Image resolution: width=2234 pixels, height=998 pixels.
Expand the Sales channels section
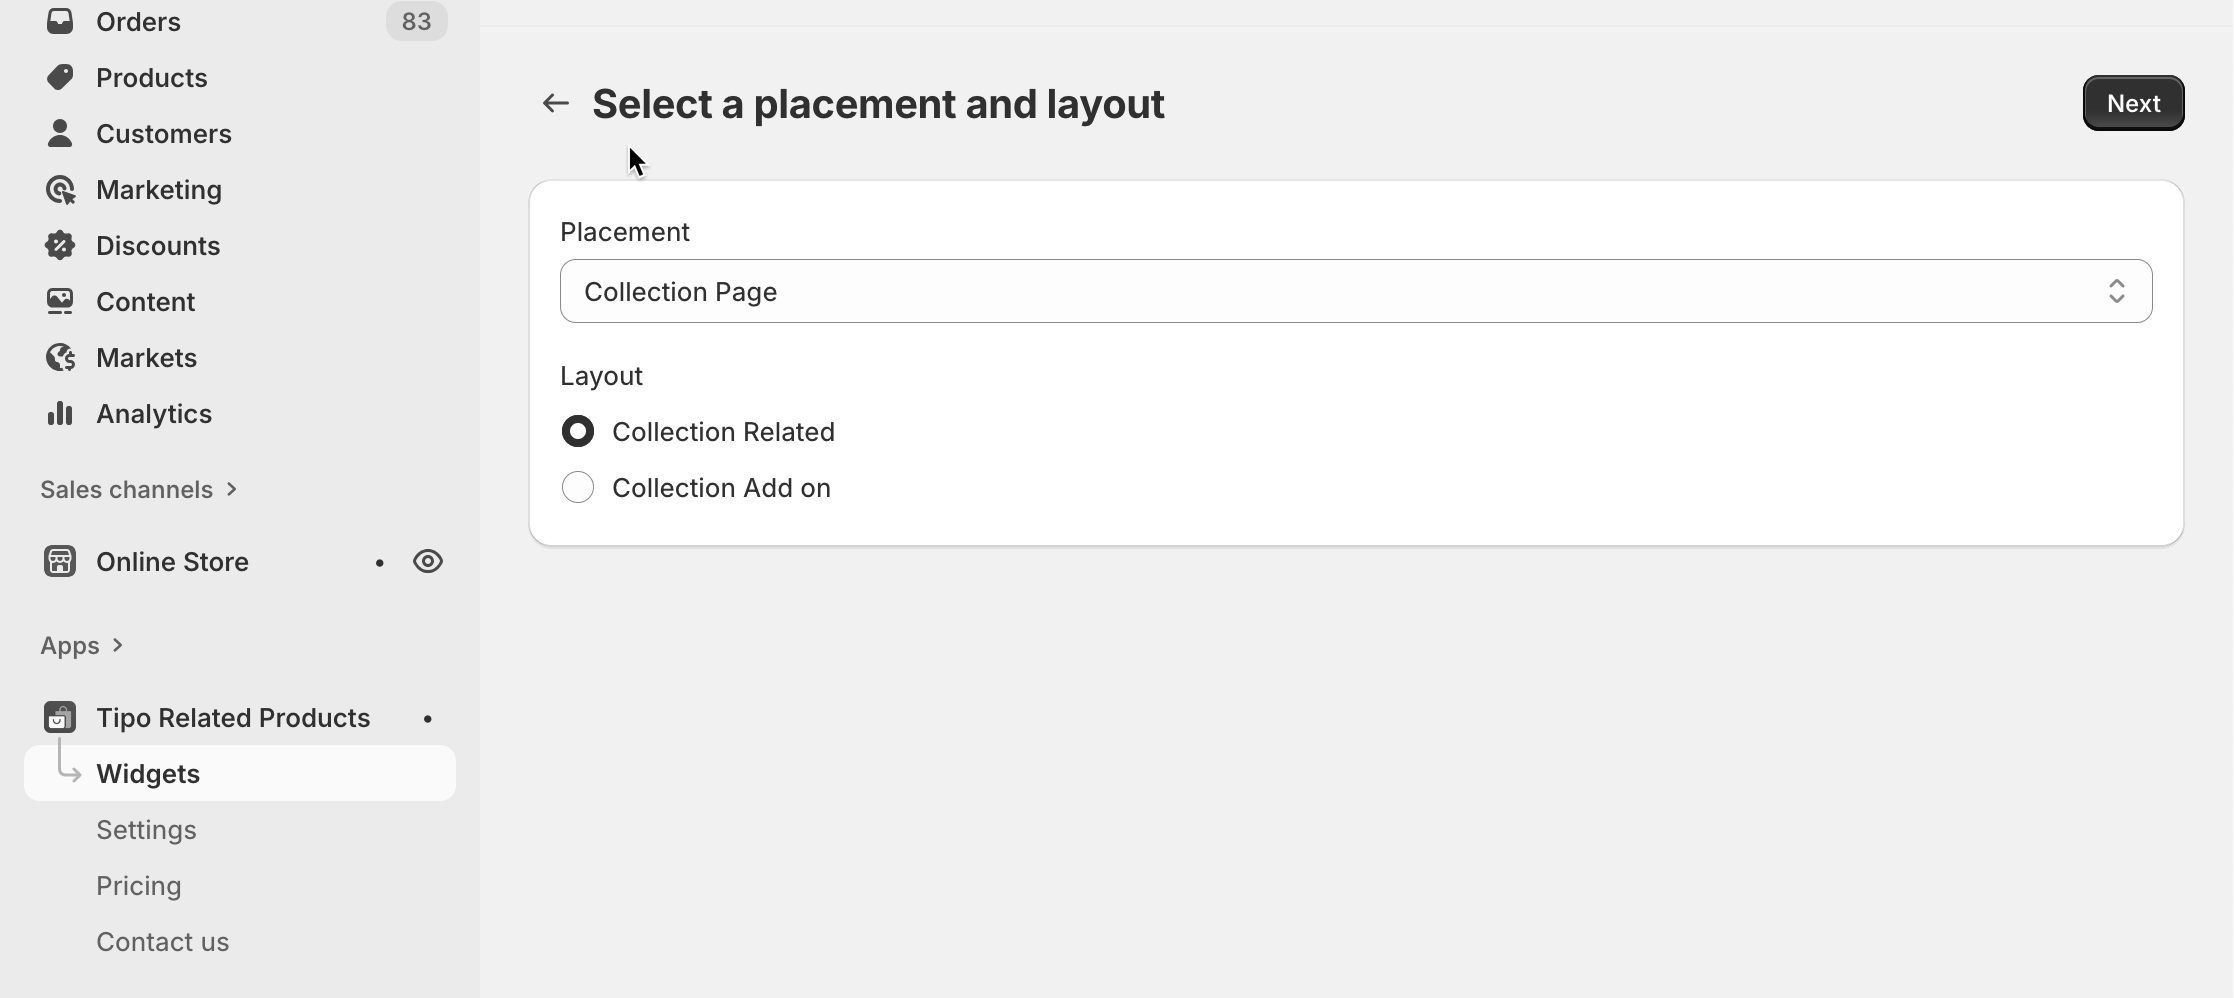click(139, 490)
